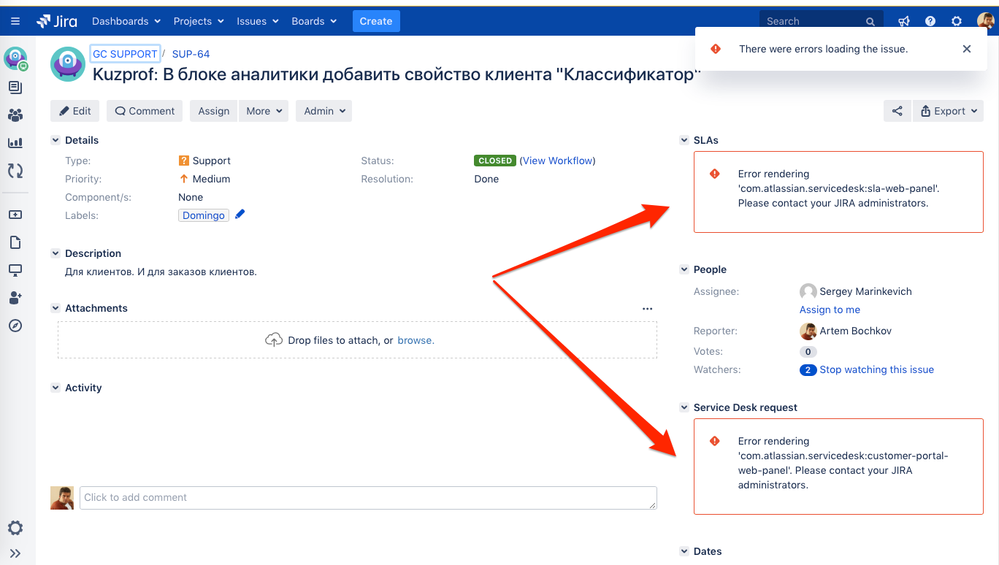Viewport: 999px width, 565px height.
Task: Open the SUP-64 issue key link
Action: [190, 54]
